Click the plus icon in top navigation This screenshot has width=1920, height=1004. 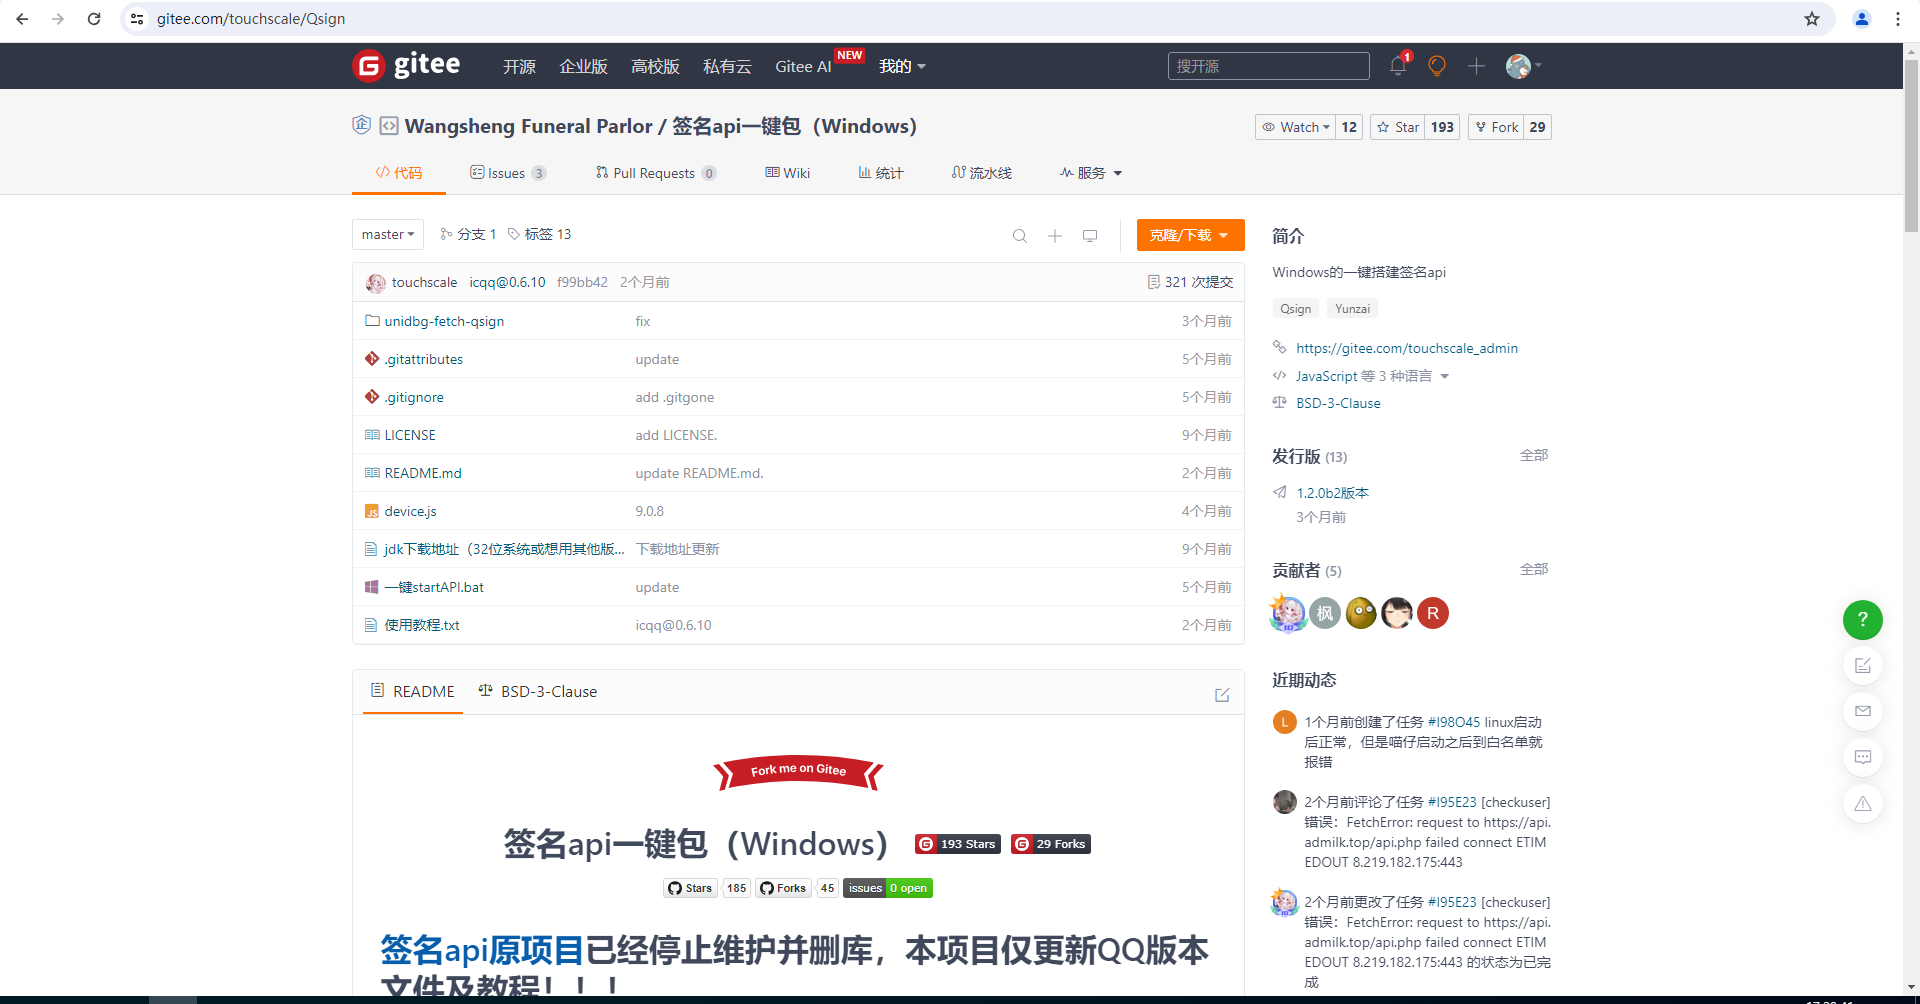click(x=1476, y=66)
